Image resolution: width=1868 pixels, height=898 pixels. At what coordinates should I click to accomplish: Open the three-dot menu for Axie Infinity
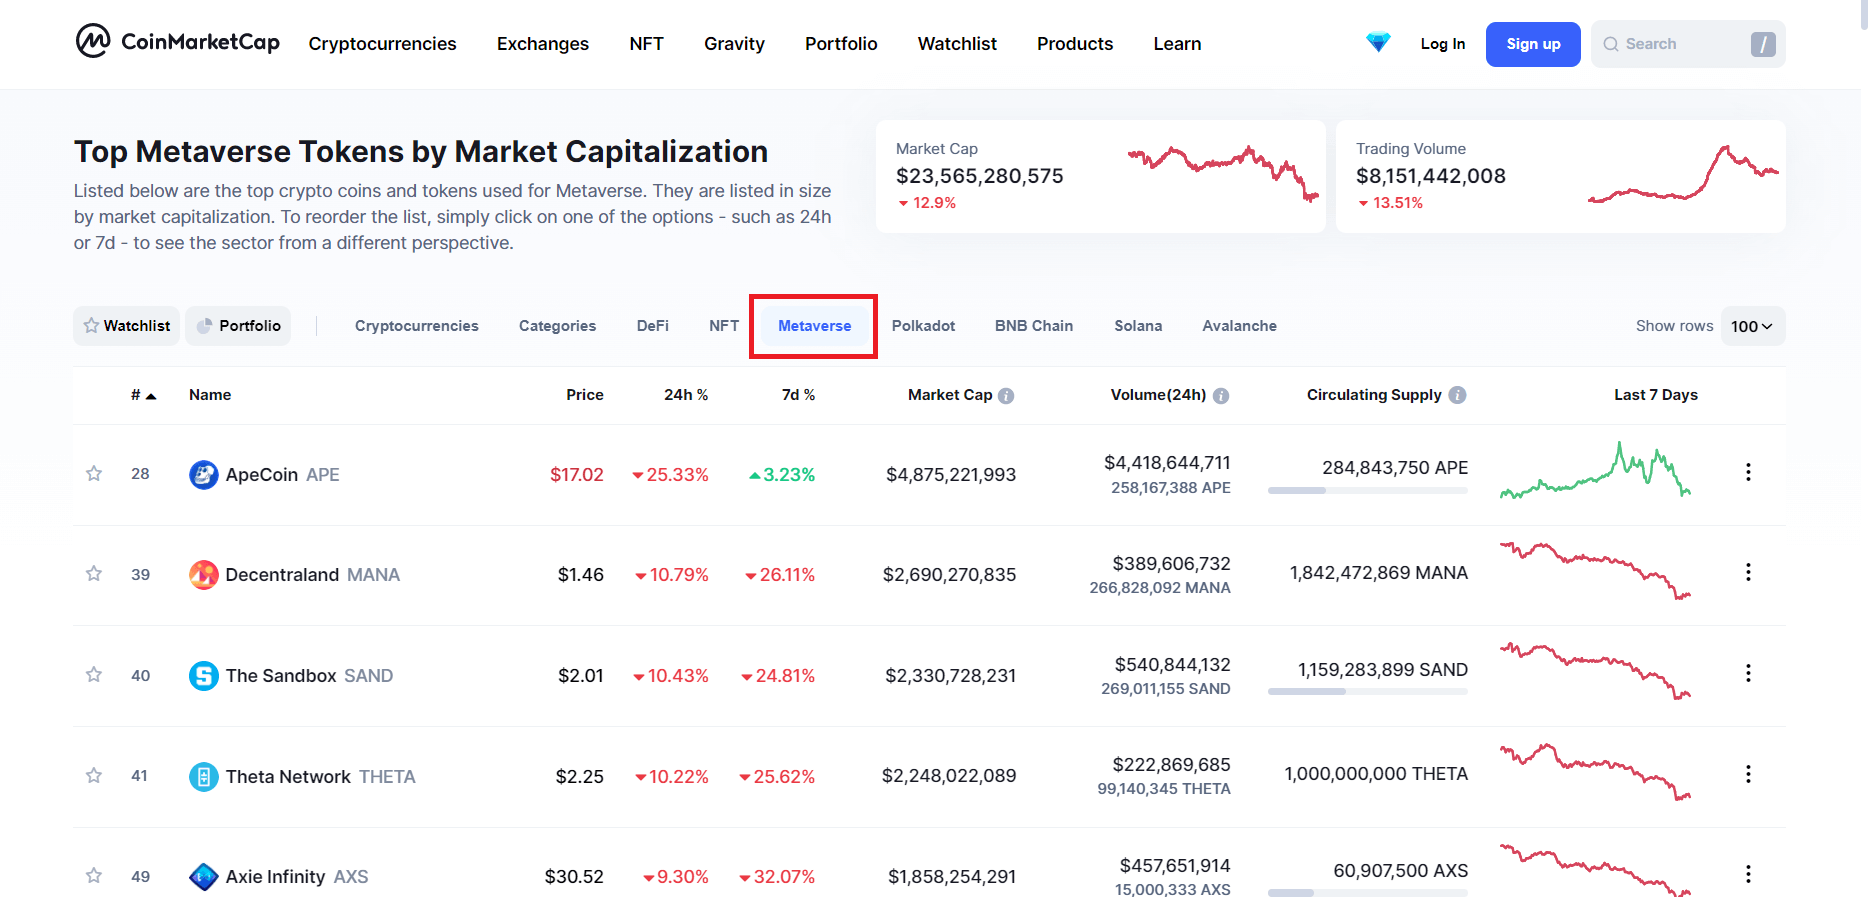pyautogui.click(x=1748, y=874)
